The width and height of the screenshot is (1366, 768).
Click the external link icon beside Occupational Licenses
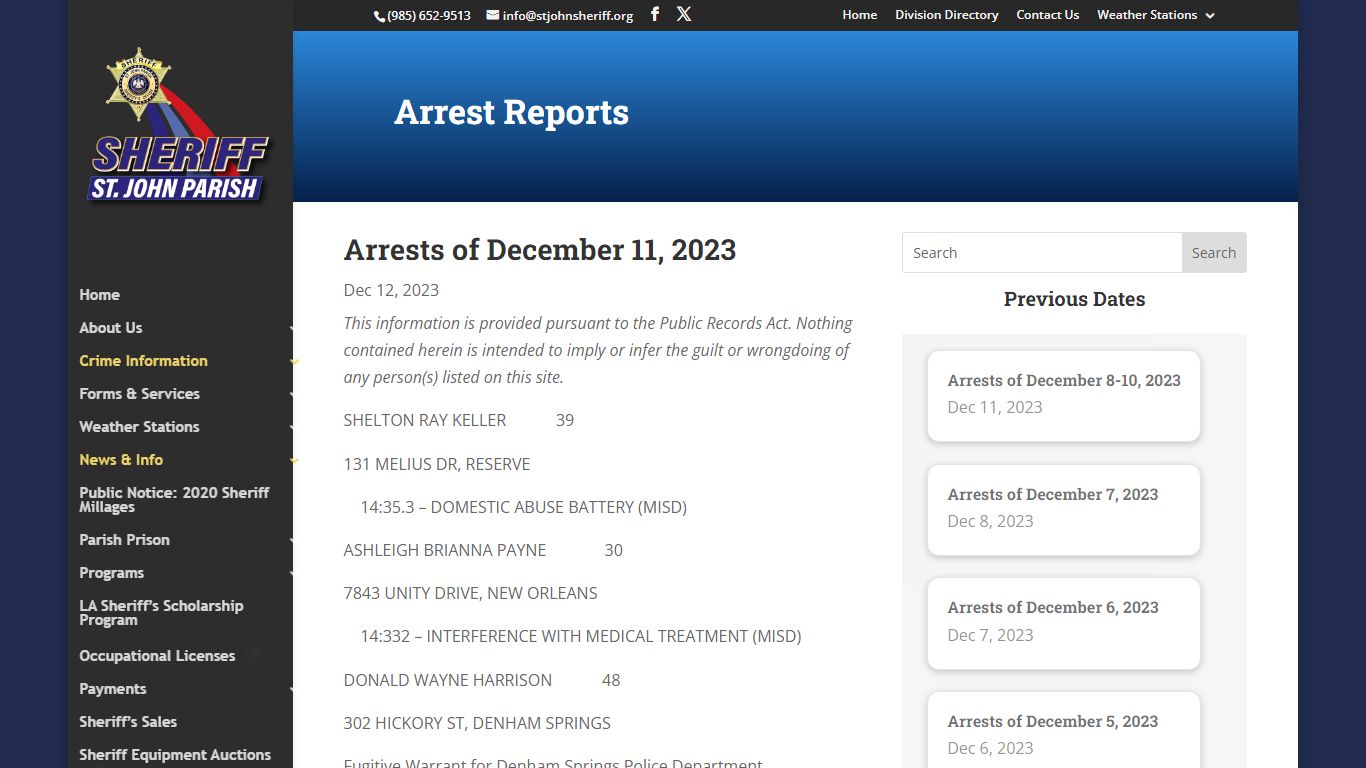coord(253,653)
